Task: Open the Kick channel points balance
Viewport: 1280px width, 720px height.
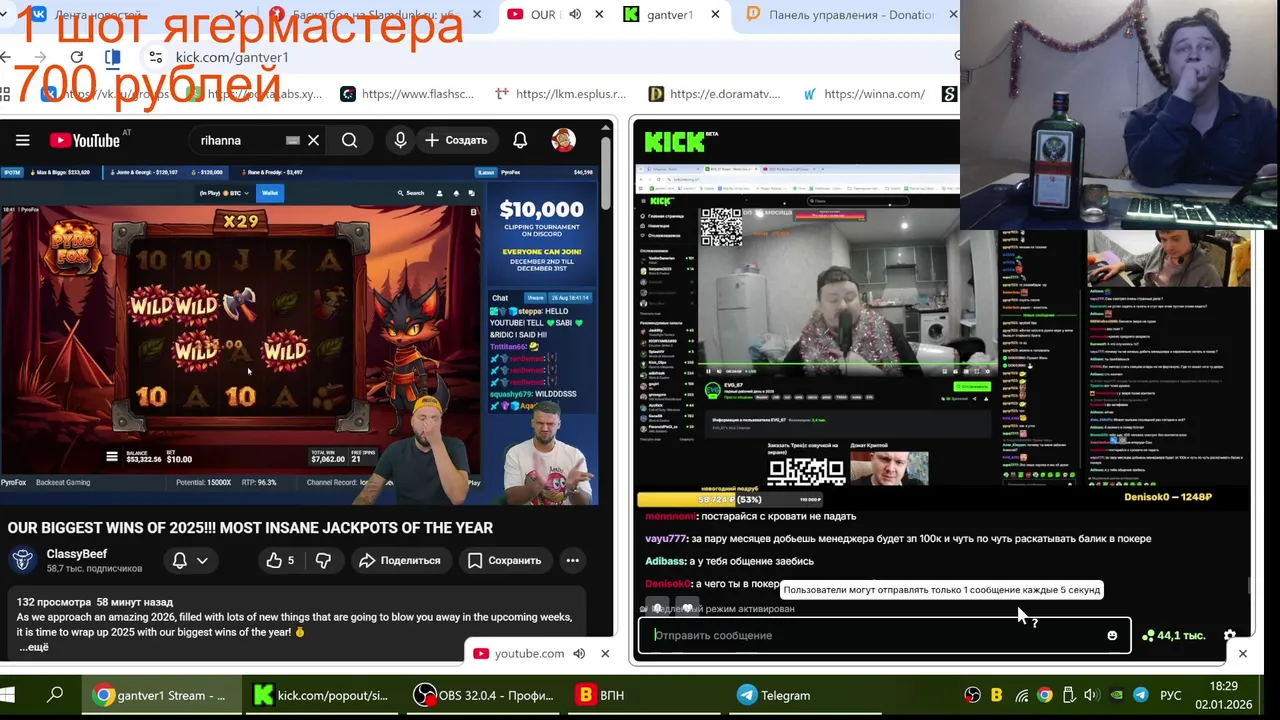Action: (x=1174, y=636)
